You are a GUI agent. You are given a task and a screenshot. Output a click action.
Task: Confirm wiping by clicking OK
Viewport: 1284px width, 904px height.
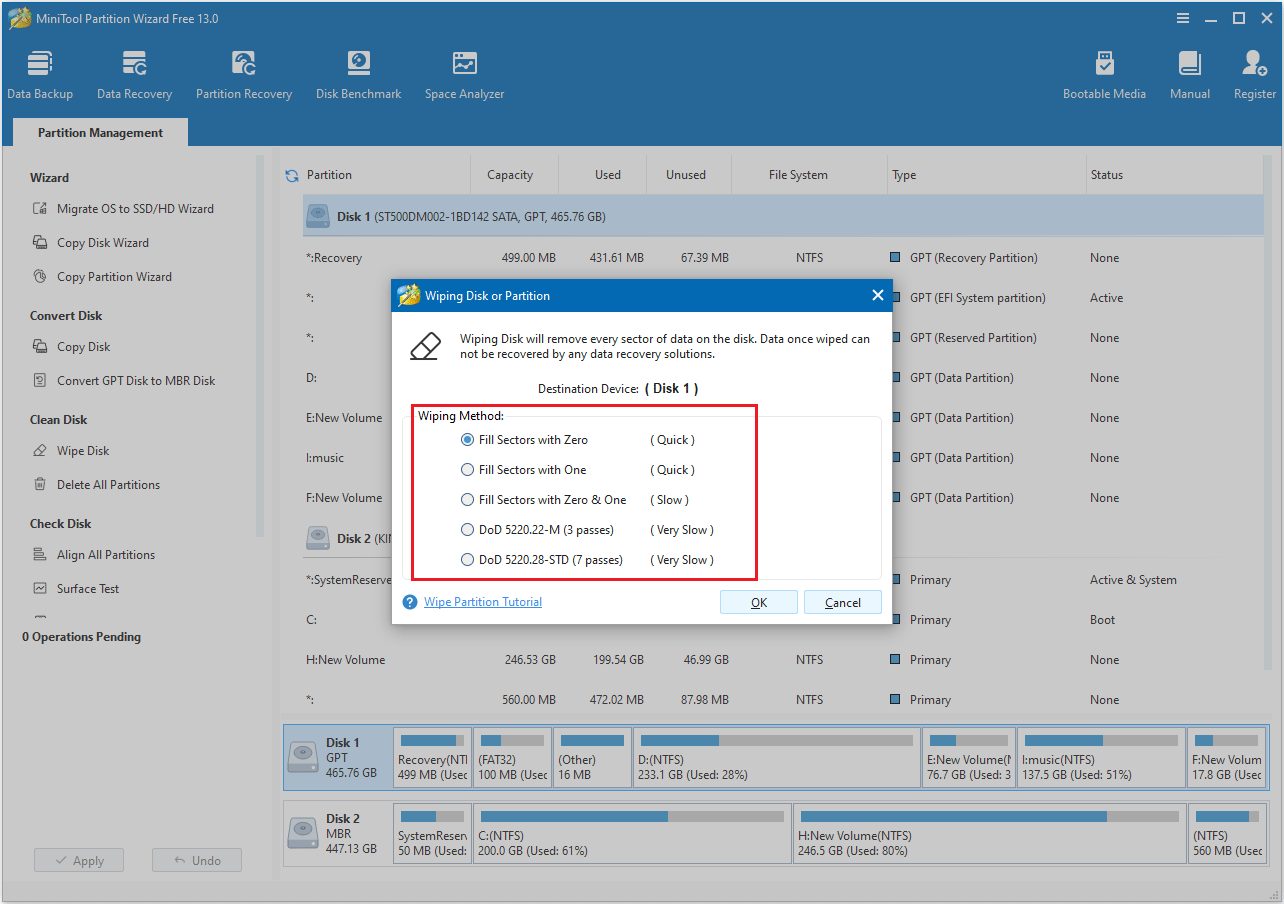tap(758, 601)
